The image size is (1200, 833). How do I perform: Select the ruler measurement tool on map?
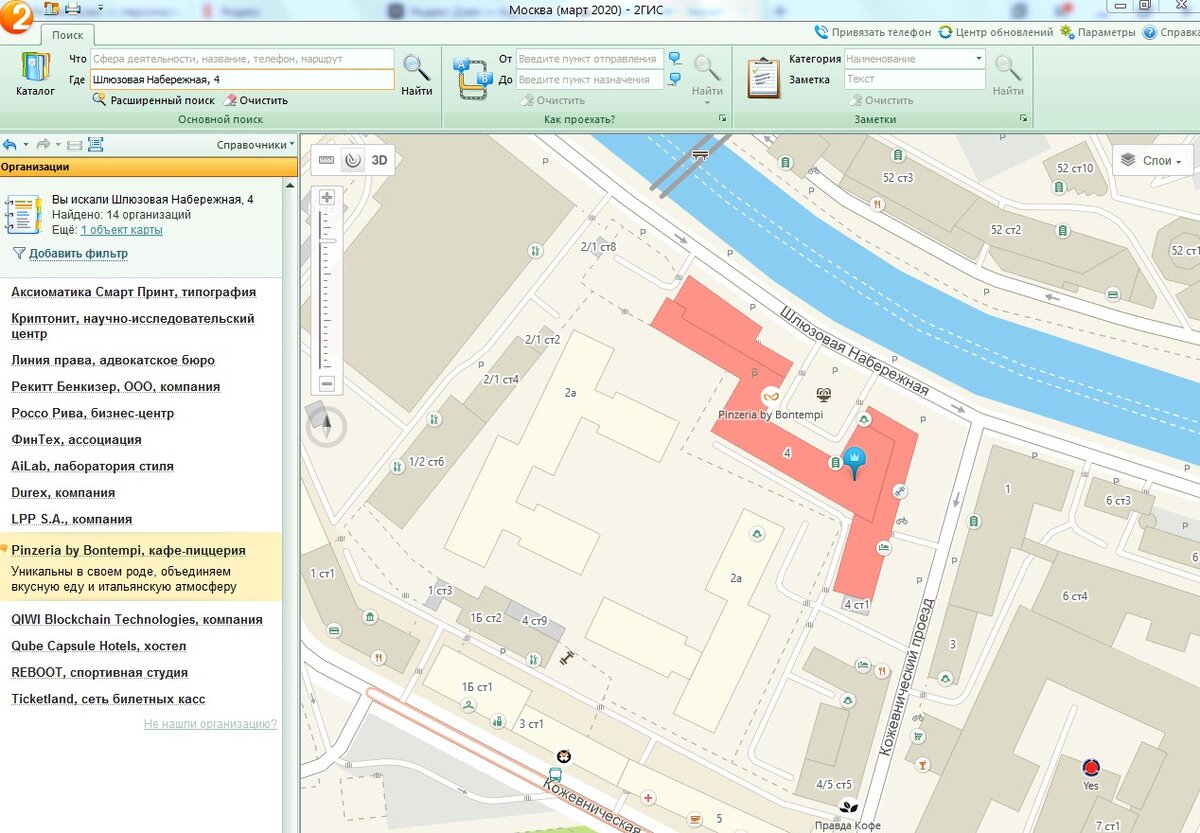pos(327,159)
